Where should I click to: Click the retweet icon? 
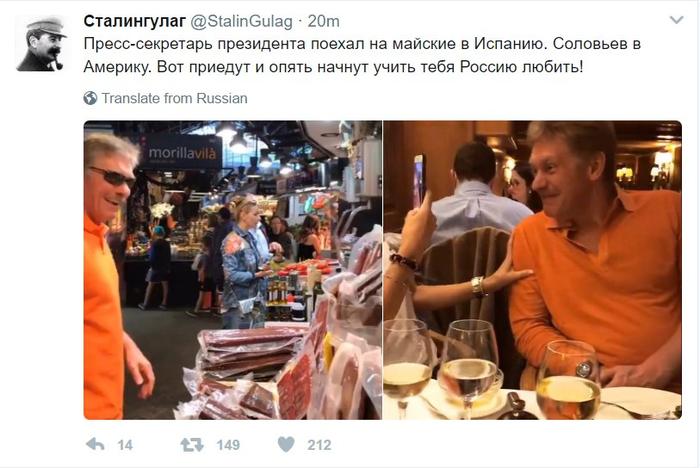point(192,444)
